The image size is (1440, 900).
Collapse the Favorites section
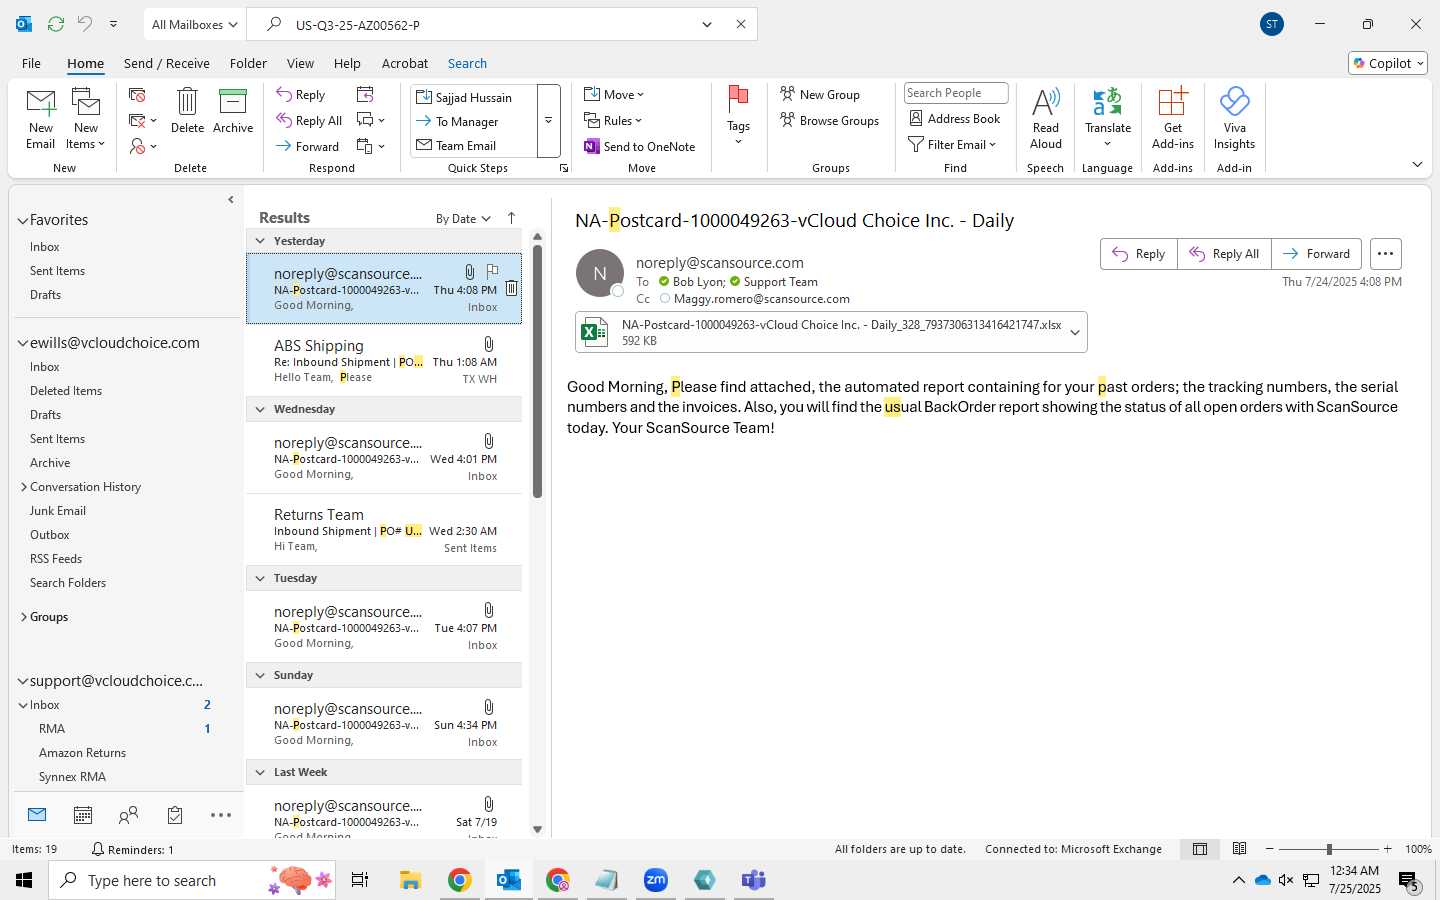(x=22, y=220)
